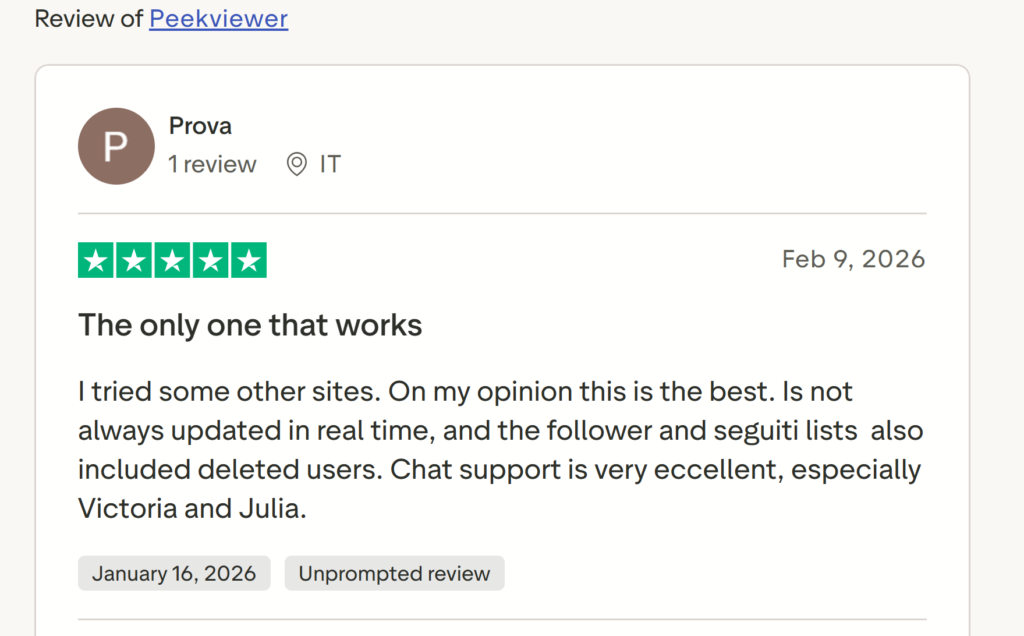The width and height of the screenshot is (1024, 636).
Task: Click the fifth rating star
Action: [x=248, y=260]
